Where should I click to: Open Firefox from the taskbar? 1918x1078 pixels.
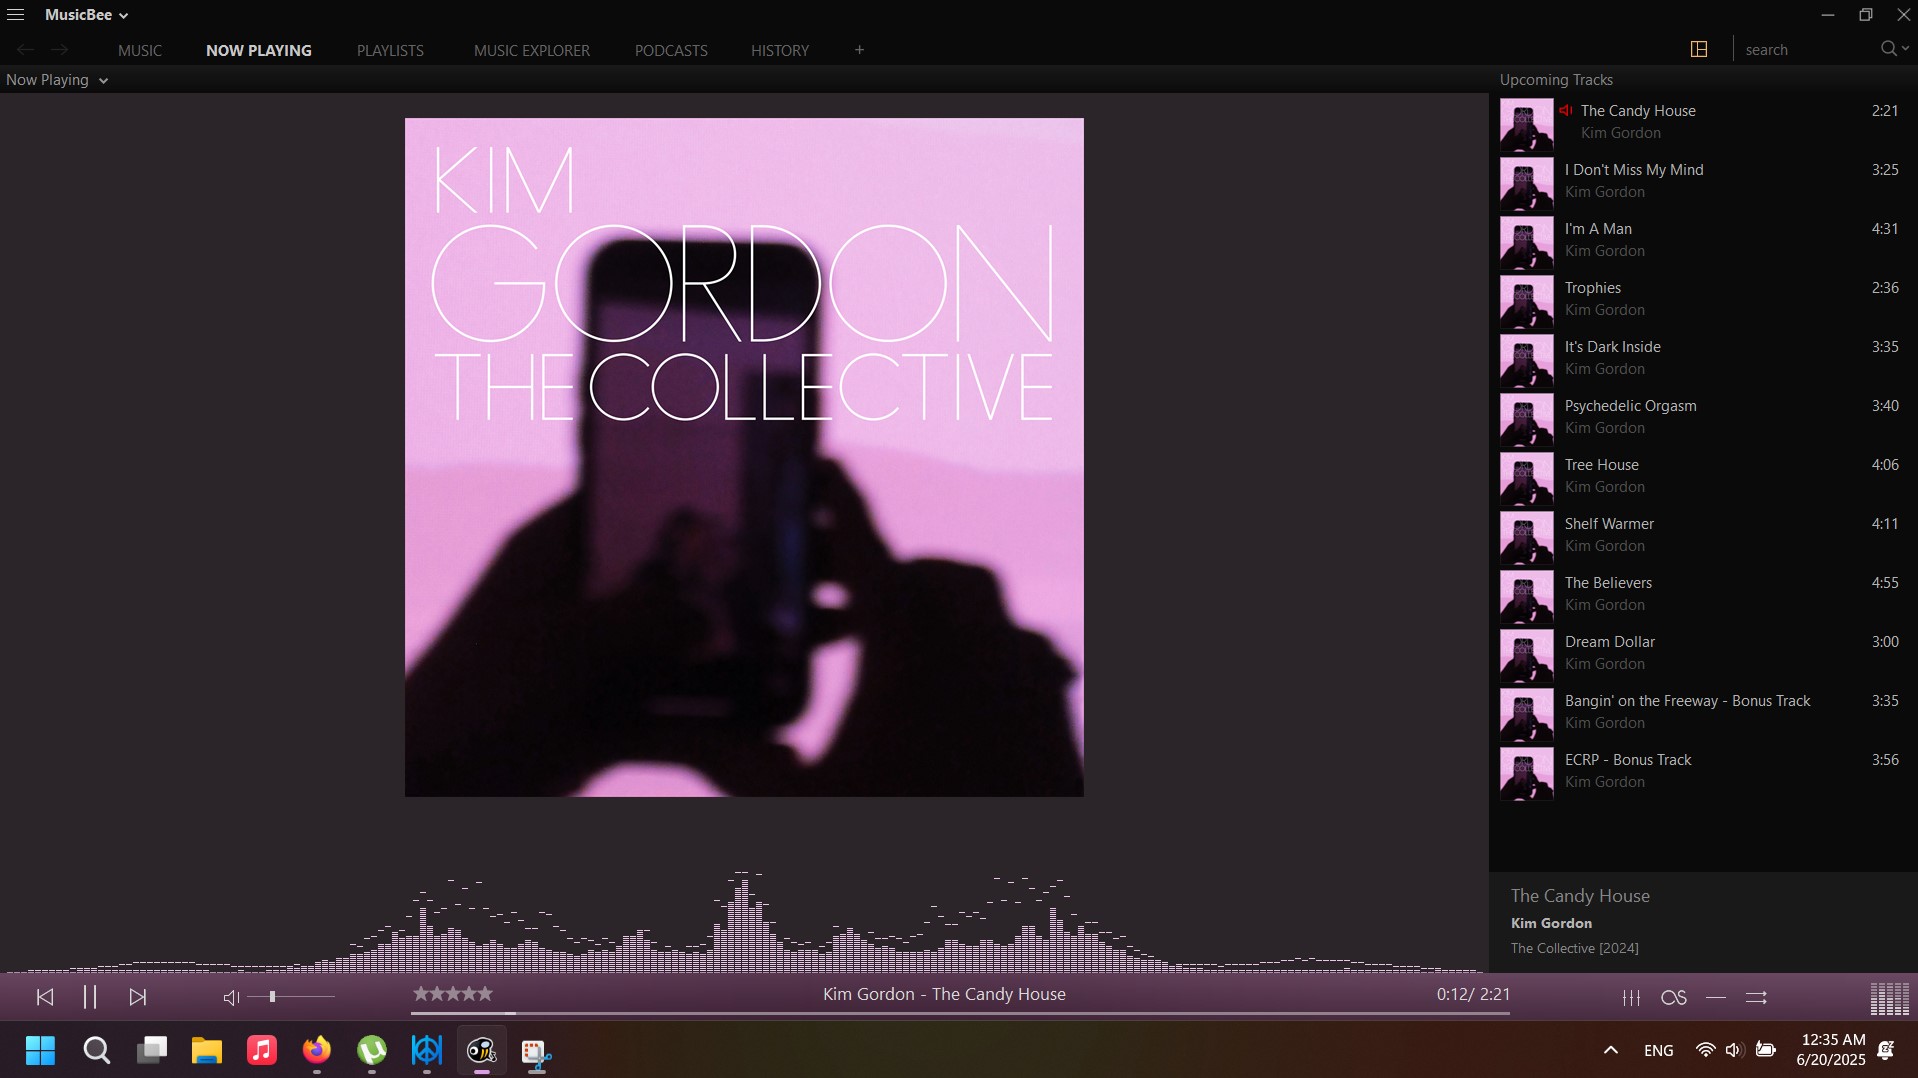pos(317,1051)
